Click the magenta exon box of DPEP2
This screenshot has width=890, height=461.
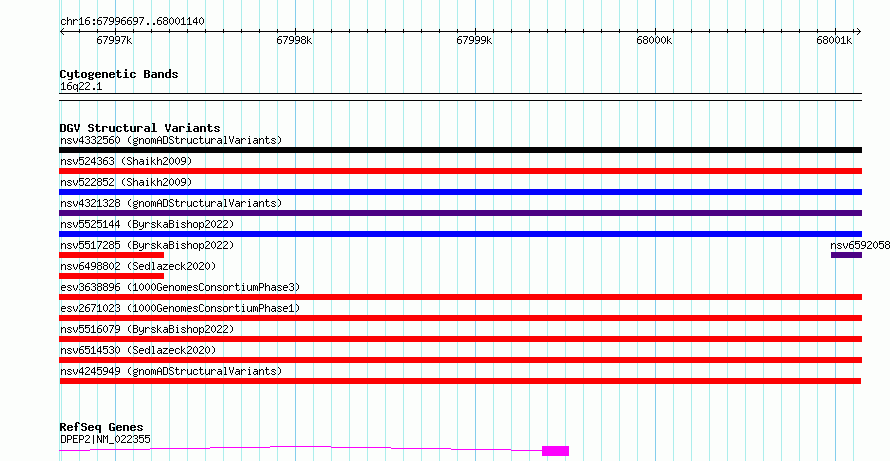pos(555,451)
